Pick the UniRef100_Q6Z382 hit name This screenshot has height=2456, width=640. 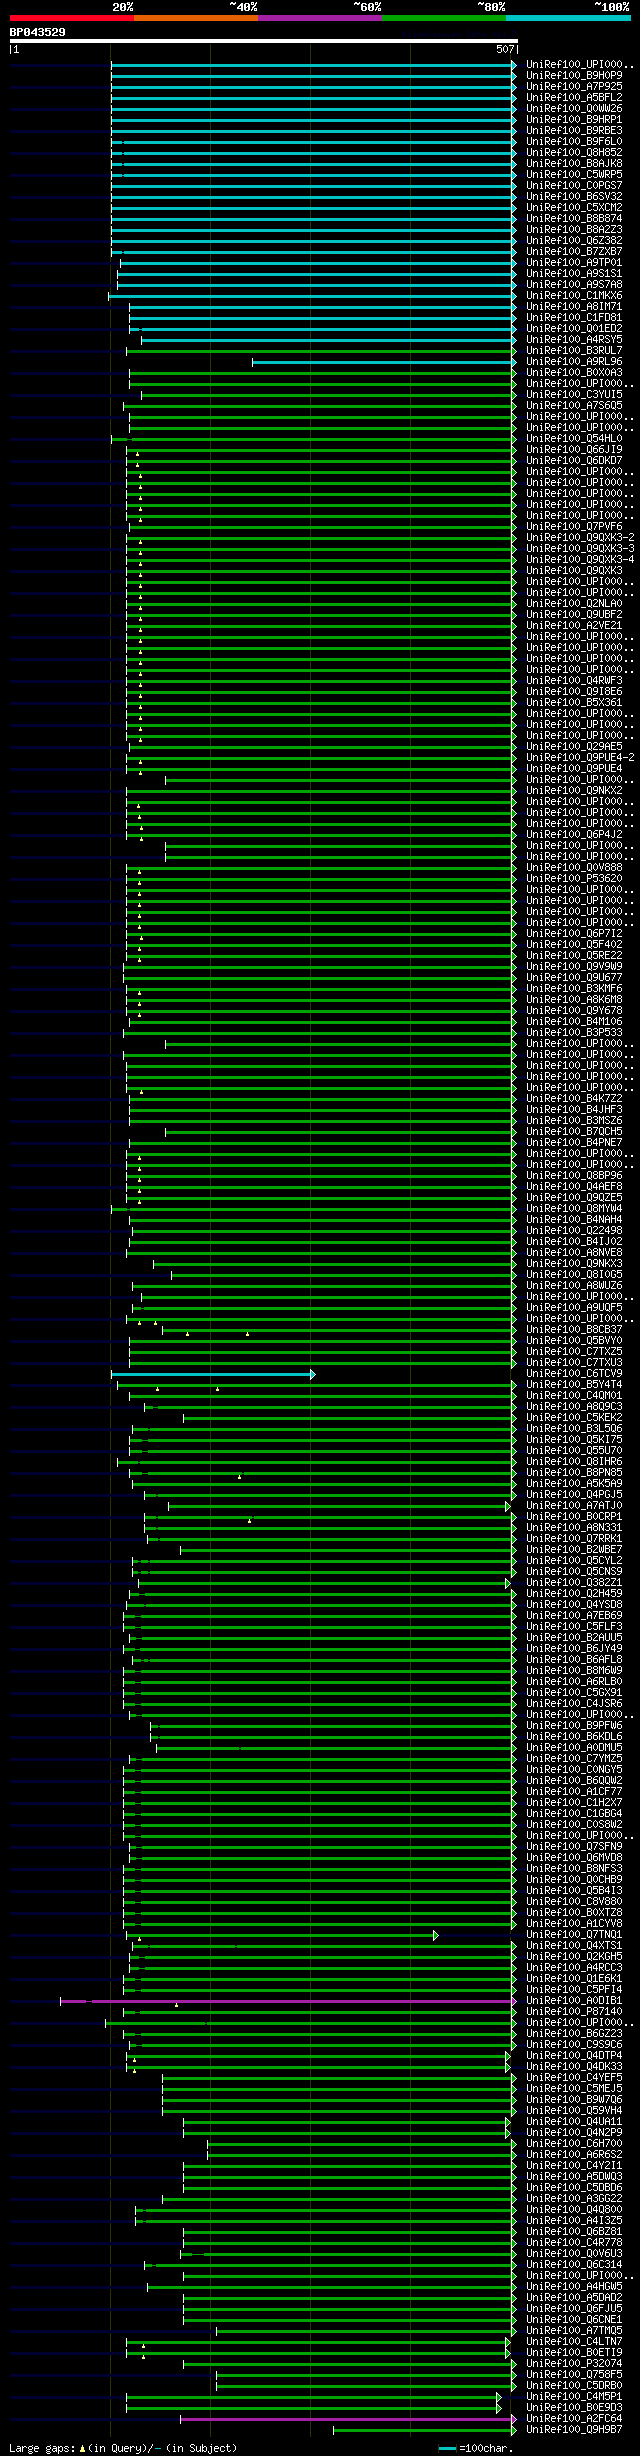574,240
